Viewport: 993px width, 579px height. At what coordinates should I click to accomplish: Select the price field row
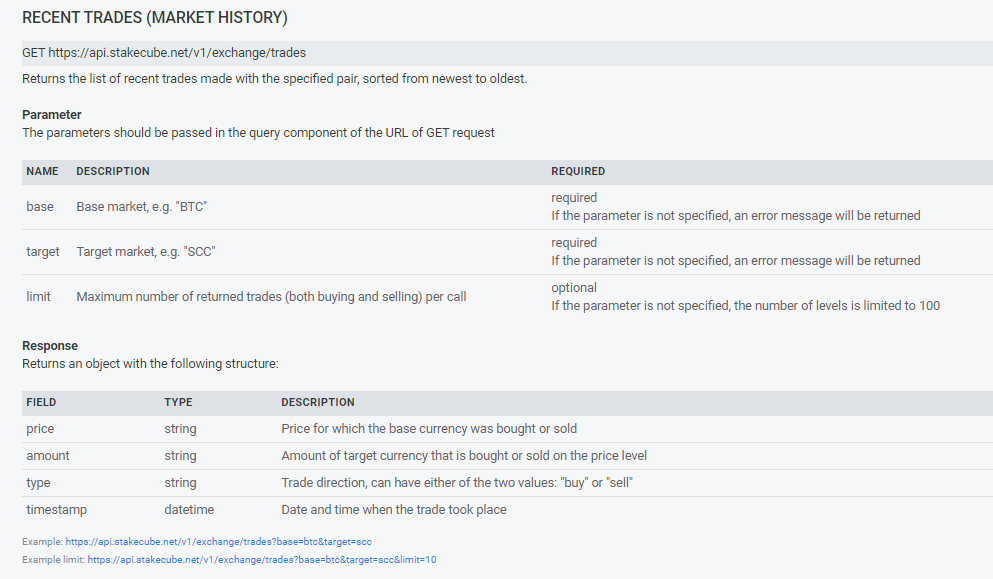[x=507, y=429]
